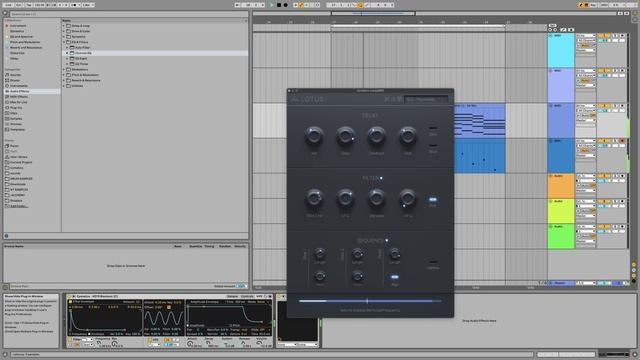The image size is (640, 360).
Task: Toggle the lit switch in Lotus Filter section
Action: tap(433, 200)
